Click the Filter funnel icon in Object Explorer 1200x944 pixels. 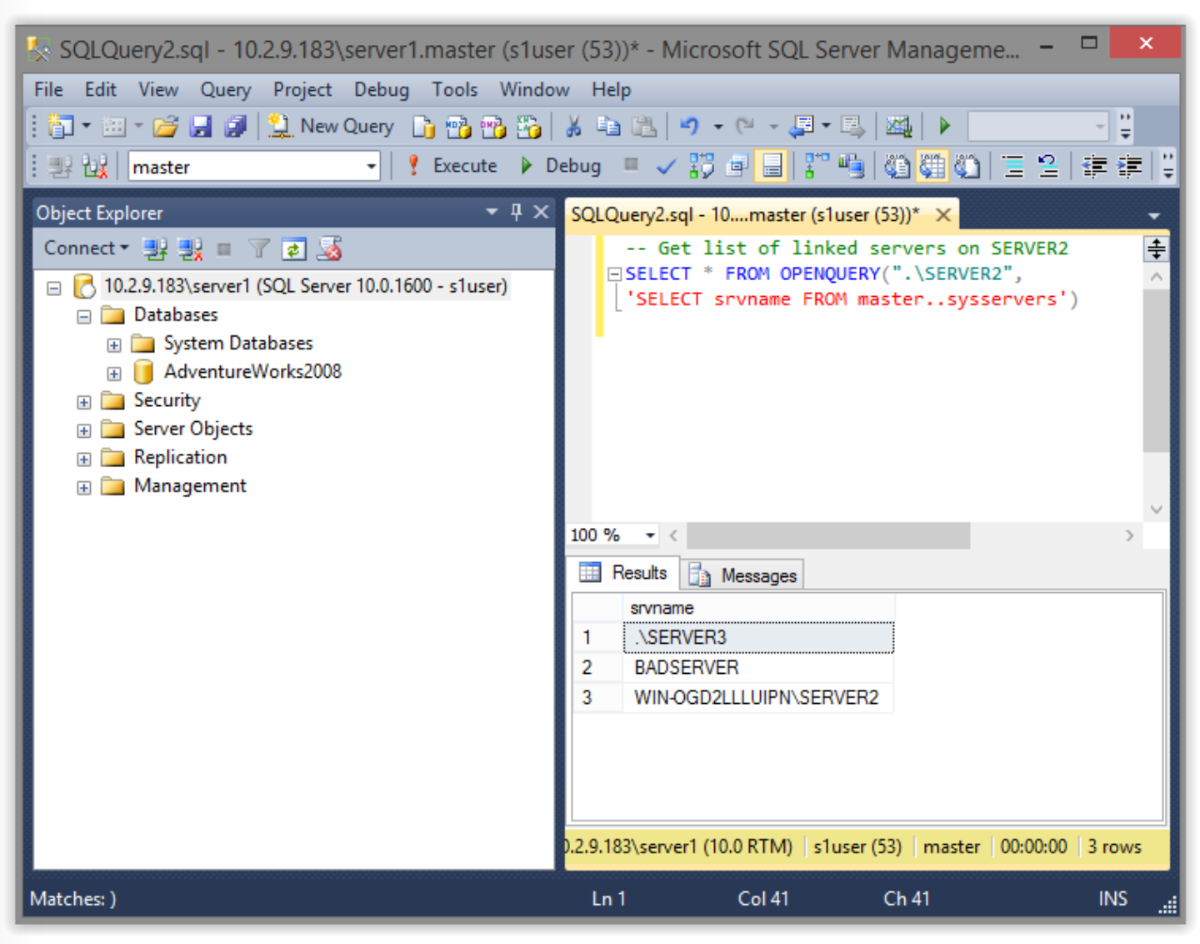coord(259,248)
